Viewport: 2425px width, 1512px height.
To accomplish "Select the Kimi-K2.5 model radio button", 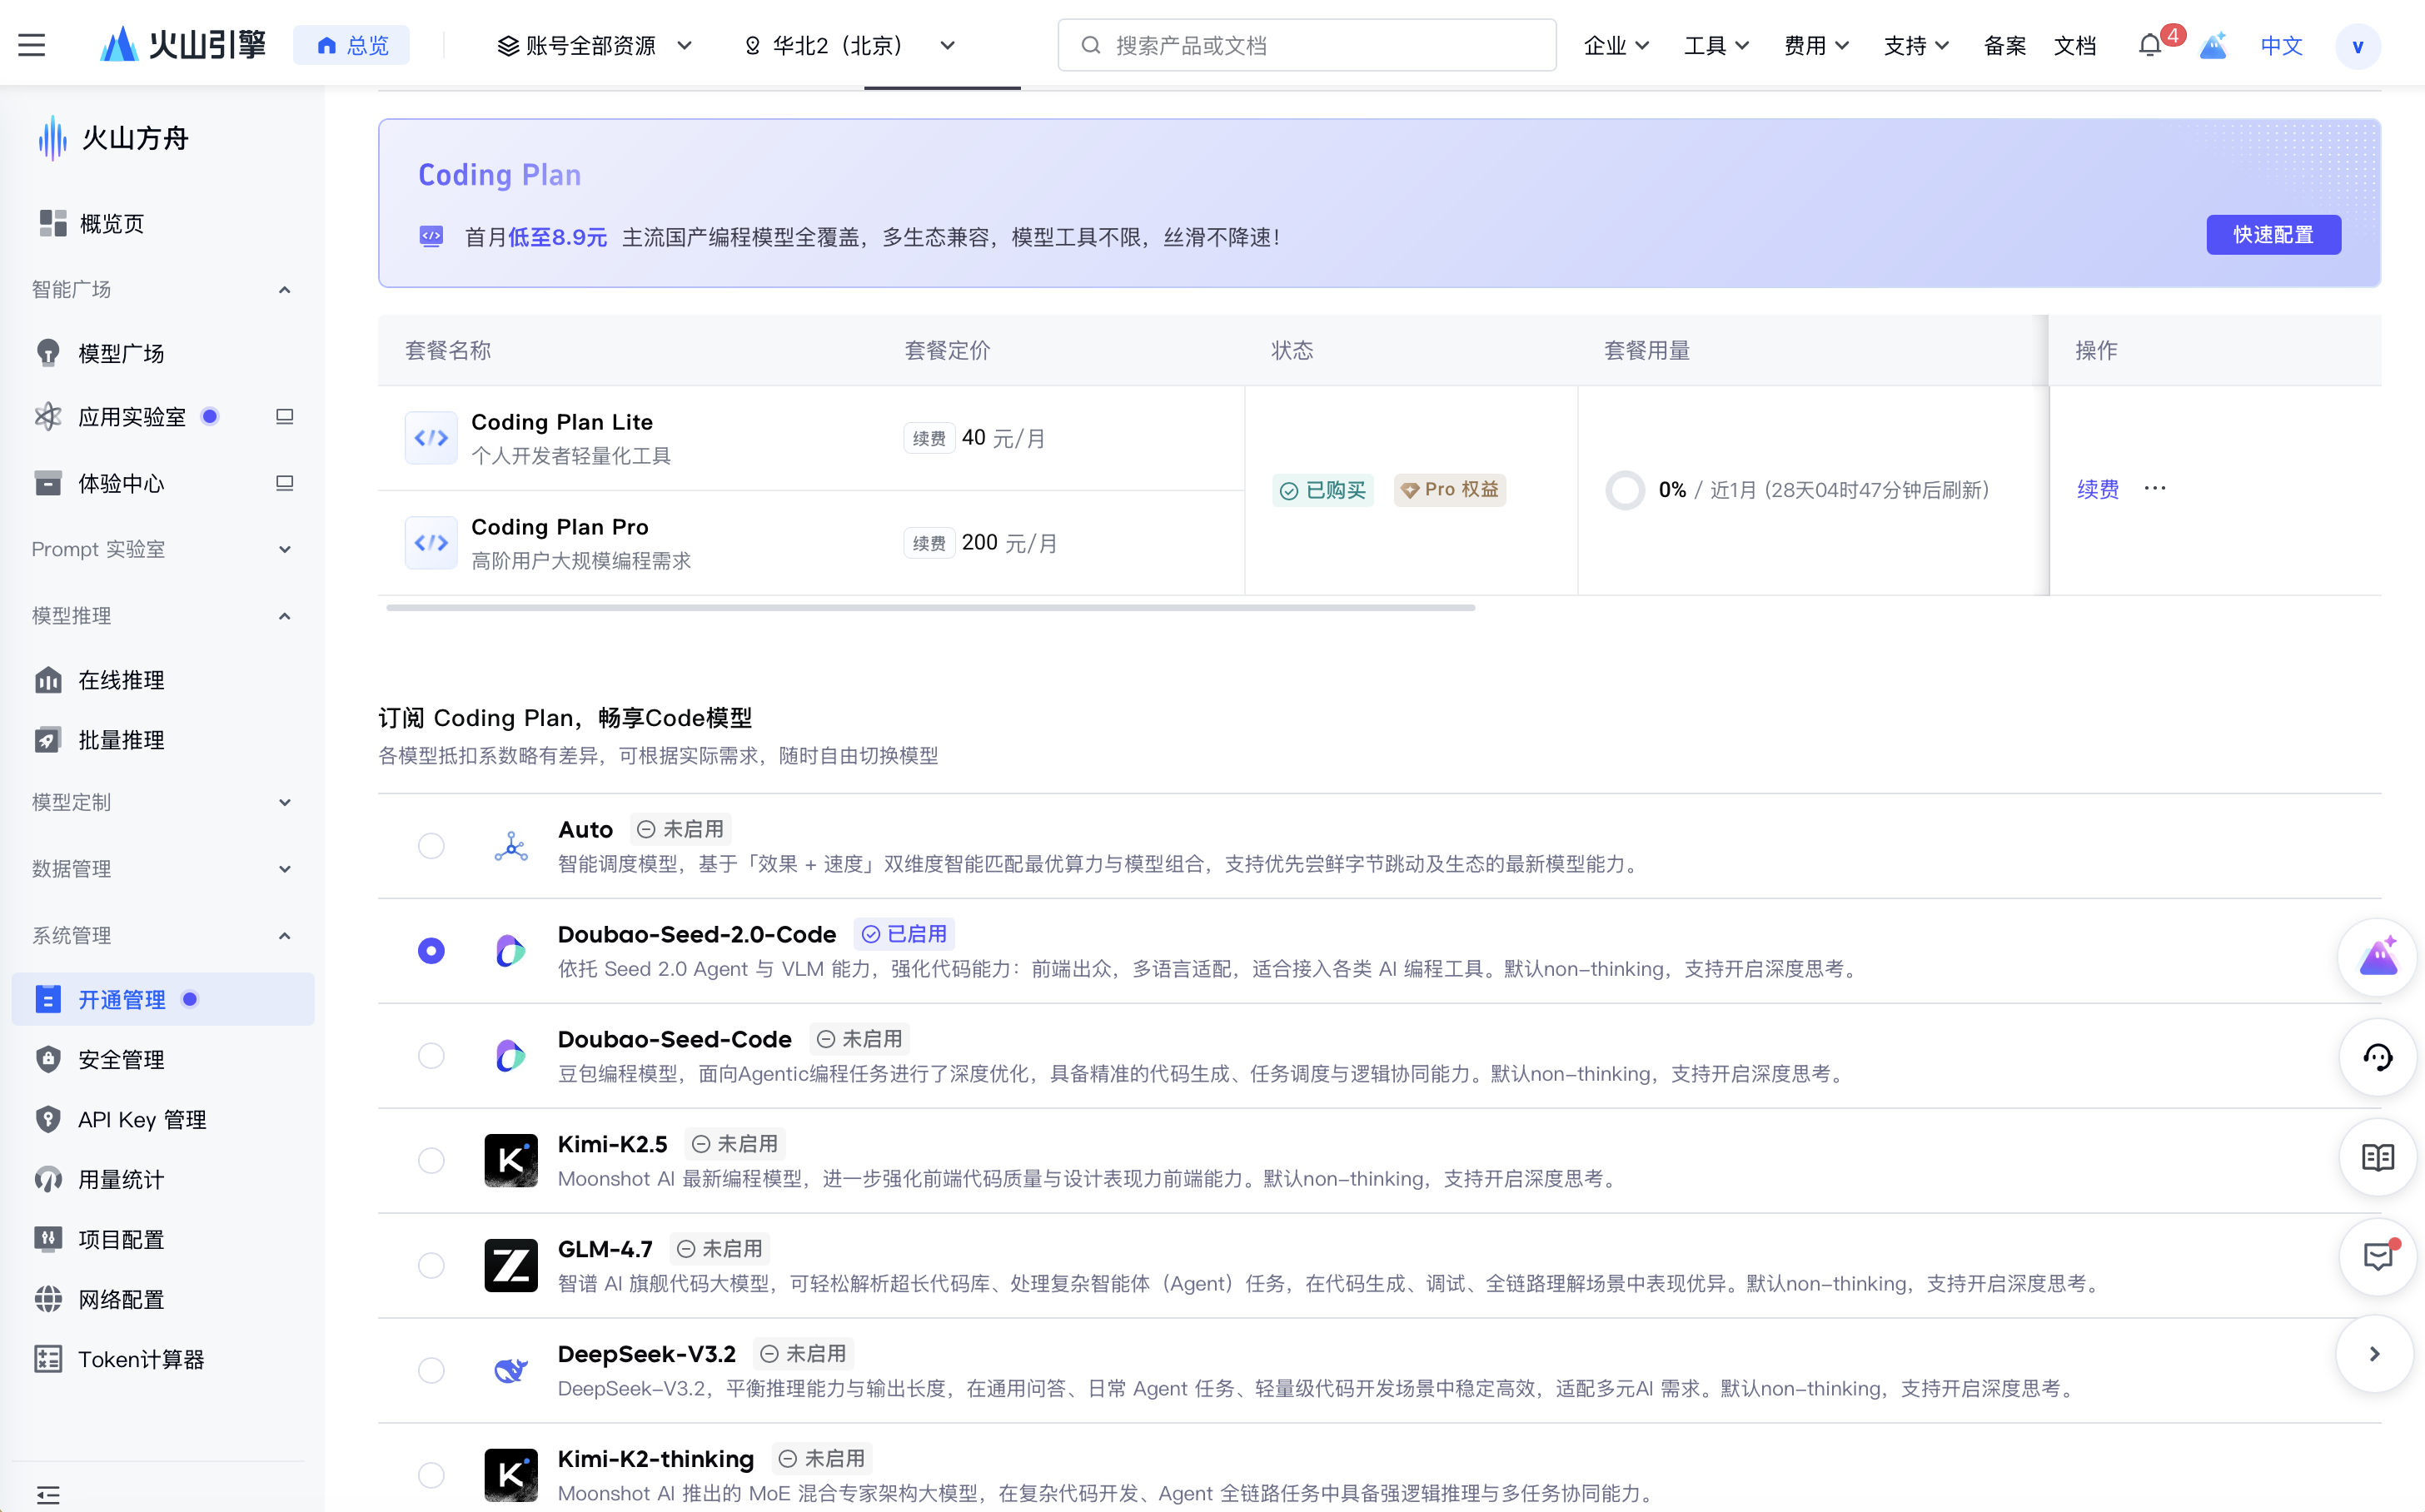I will coord(431,1160).
